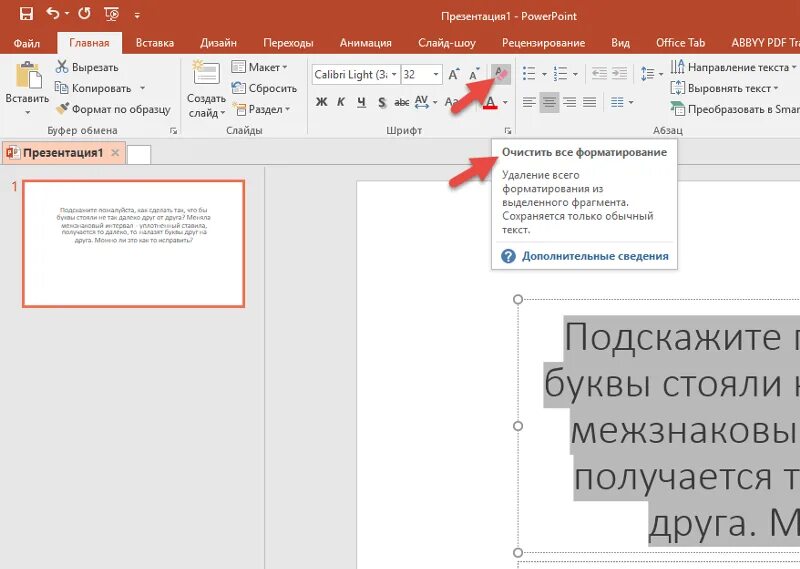800x569 pixels.
Task: Reset the slide with Сбросить
Action: tap(264, 88)
